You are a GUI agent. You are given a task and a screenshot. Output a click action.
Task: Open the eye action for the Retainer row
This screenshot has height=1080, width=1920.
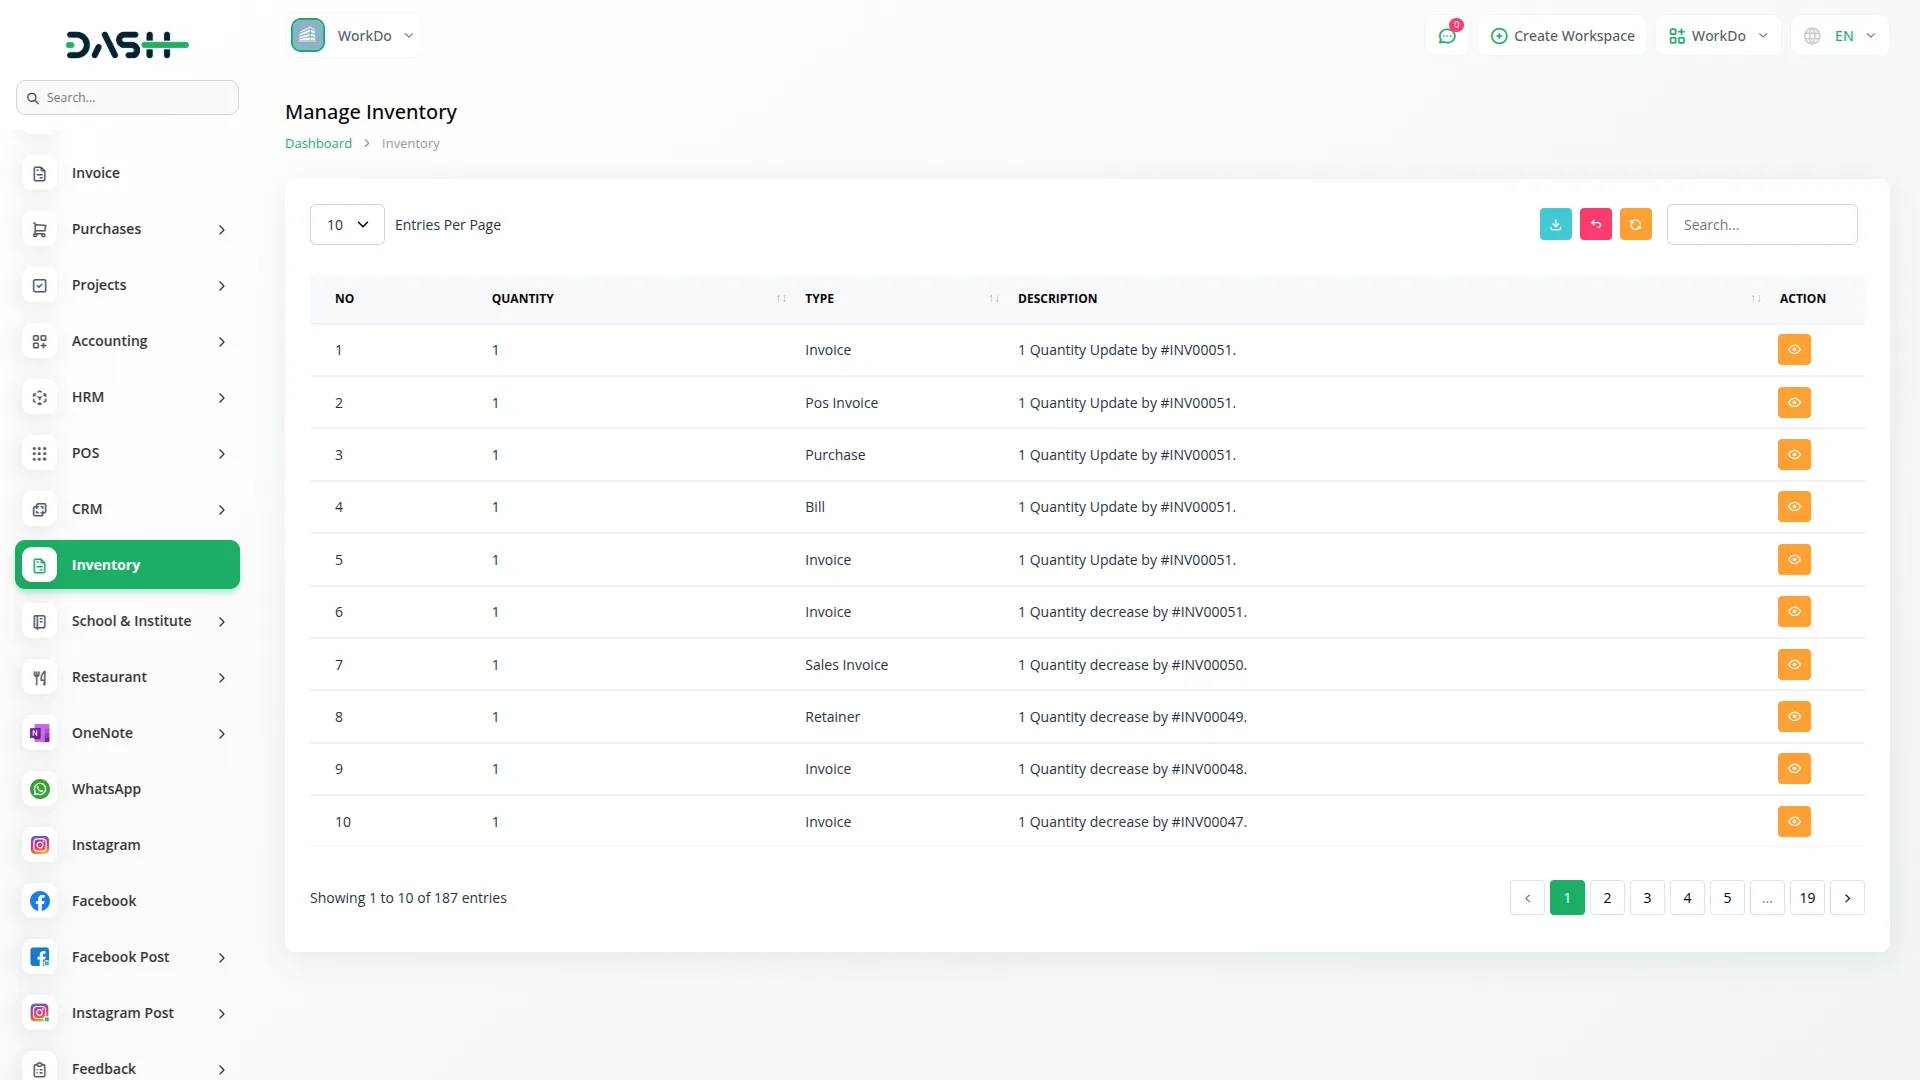coord(1793,716)
